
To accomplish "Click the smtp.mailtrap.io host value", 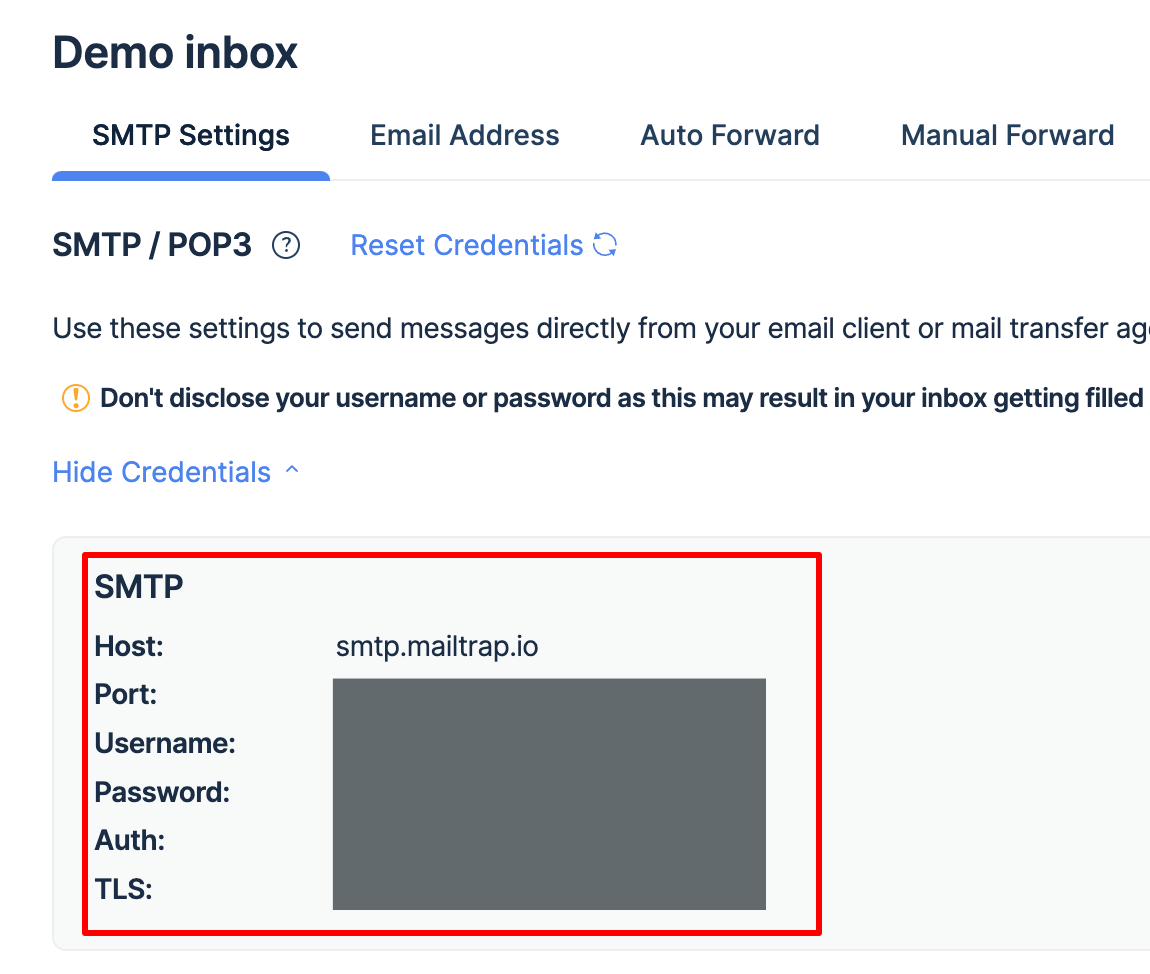I will (x=437, y=646).
